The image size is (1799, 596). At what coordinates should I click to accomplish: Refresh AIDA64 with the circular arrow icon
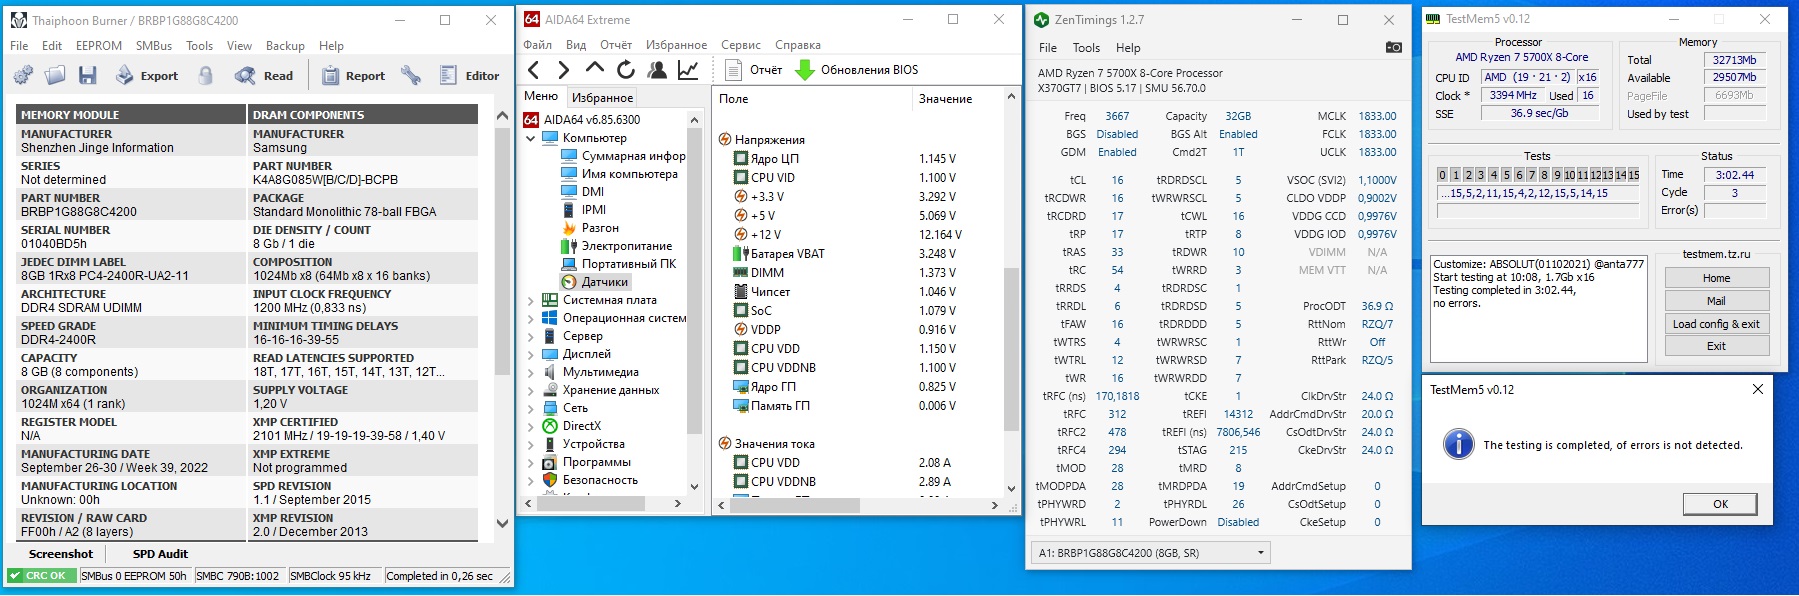pyautogui.click(x=626, y=69)
